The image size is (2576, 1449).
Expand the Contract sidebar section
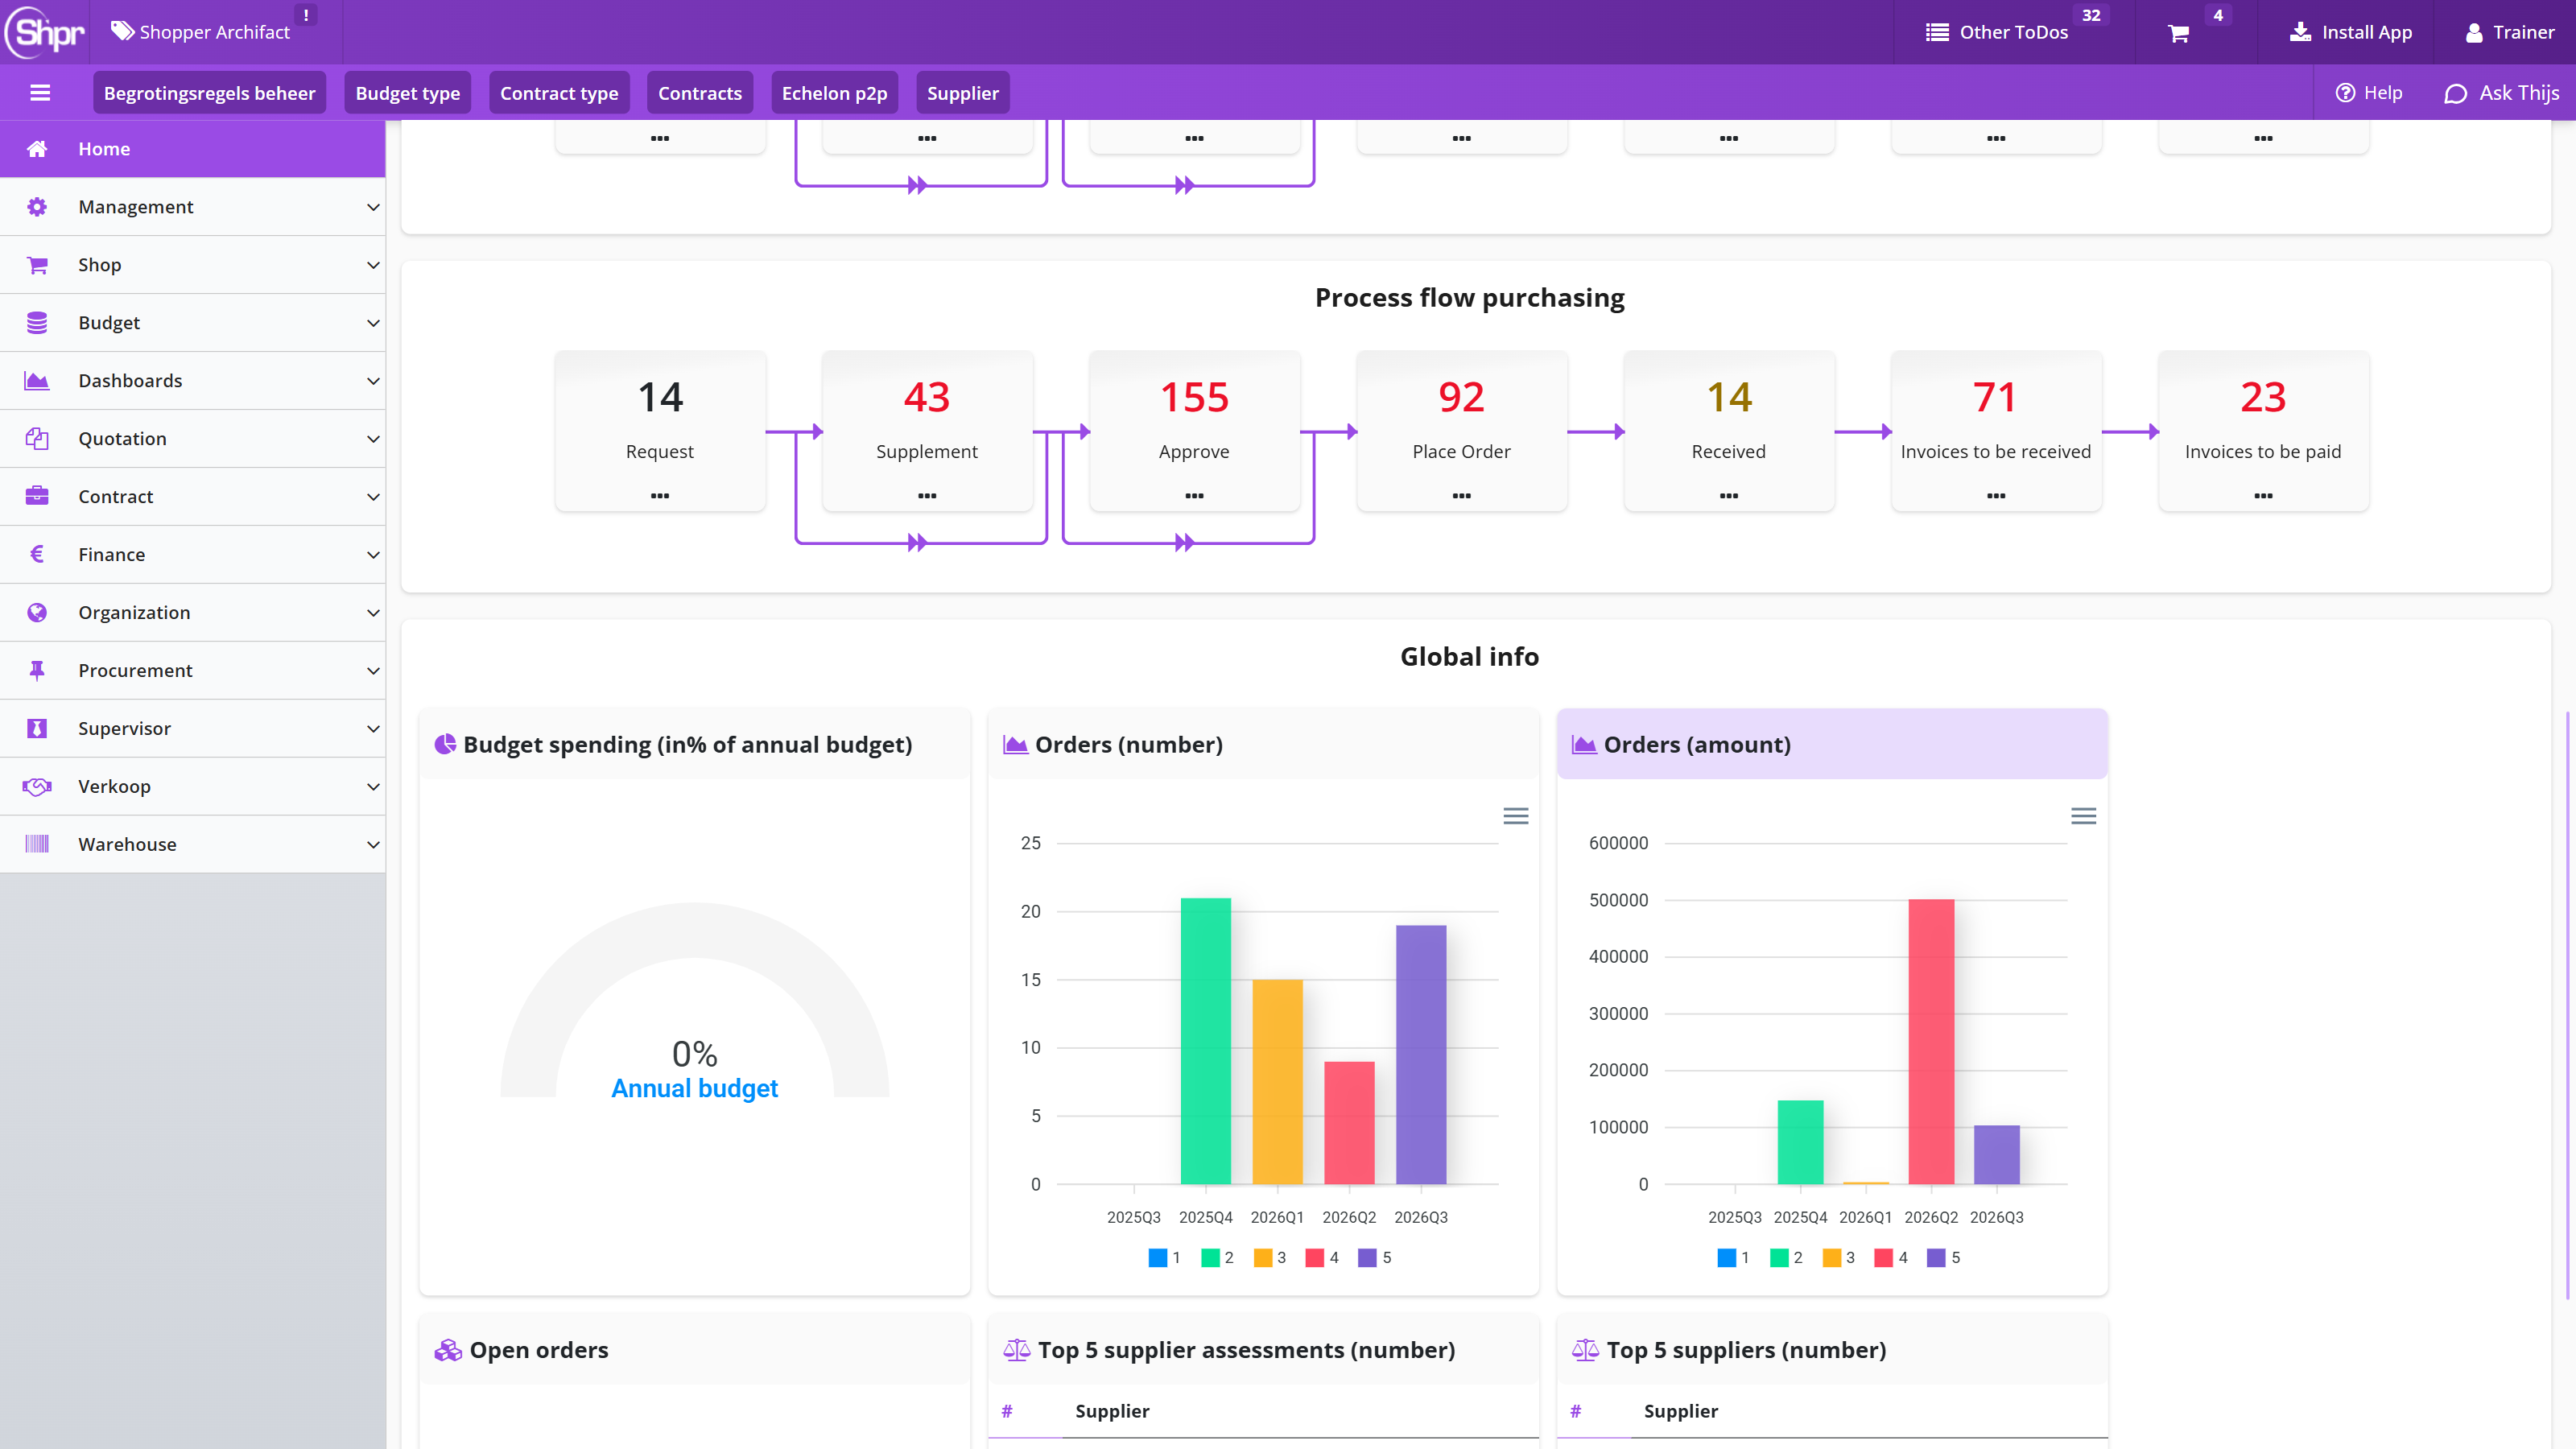(x=193, y=497)
